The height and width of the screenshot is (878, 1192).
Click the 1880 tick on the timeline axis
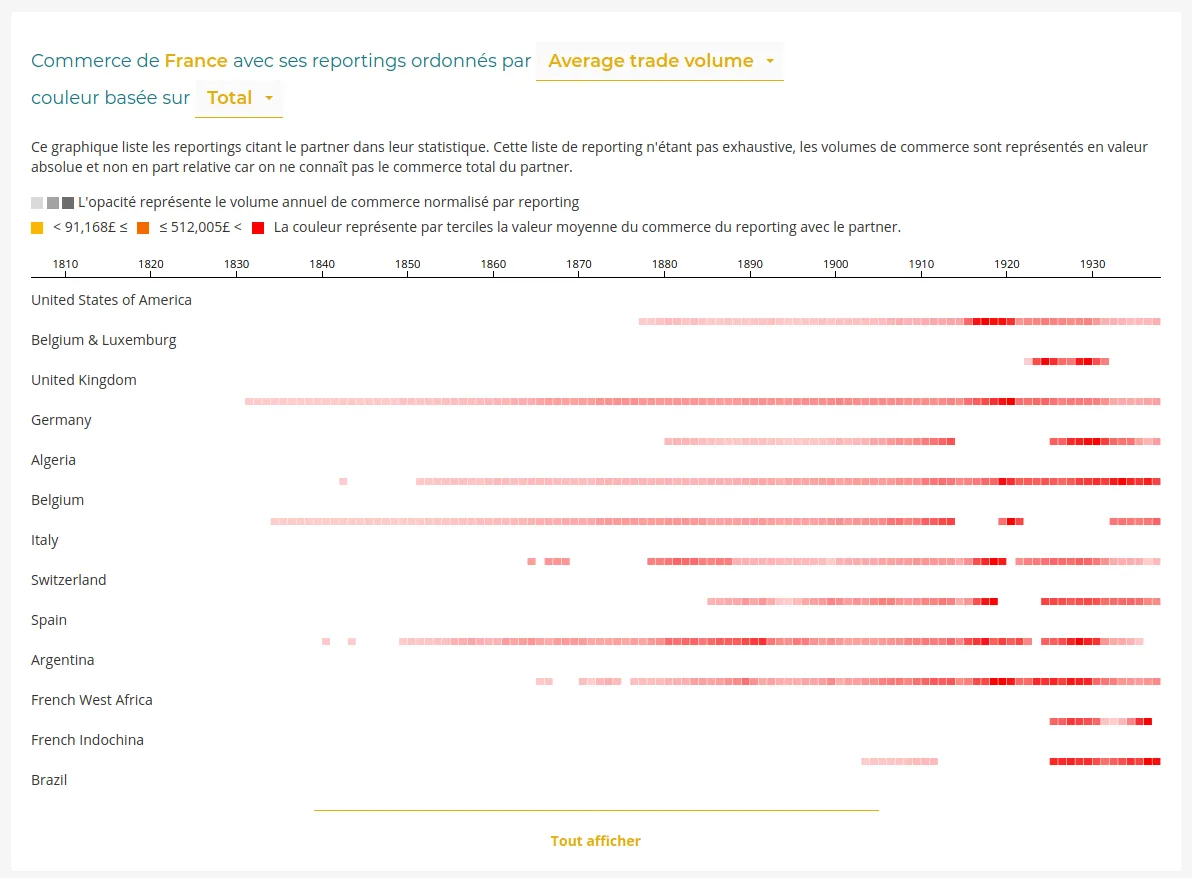click(x=664, y=265)
